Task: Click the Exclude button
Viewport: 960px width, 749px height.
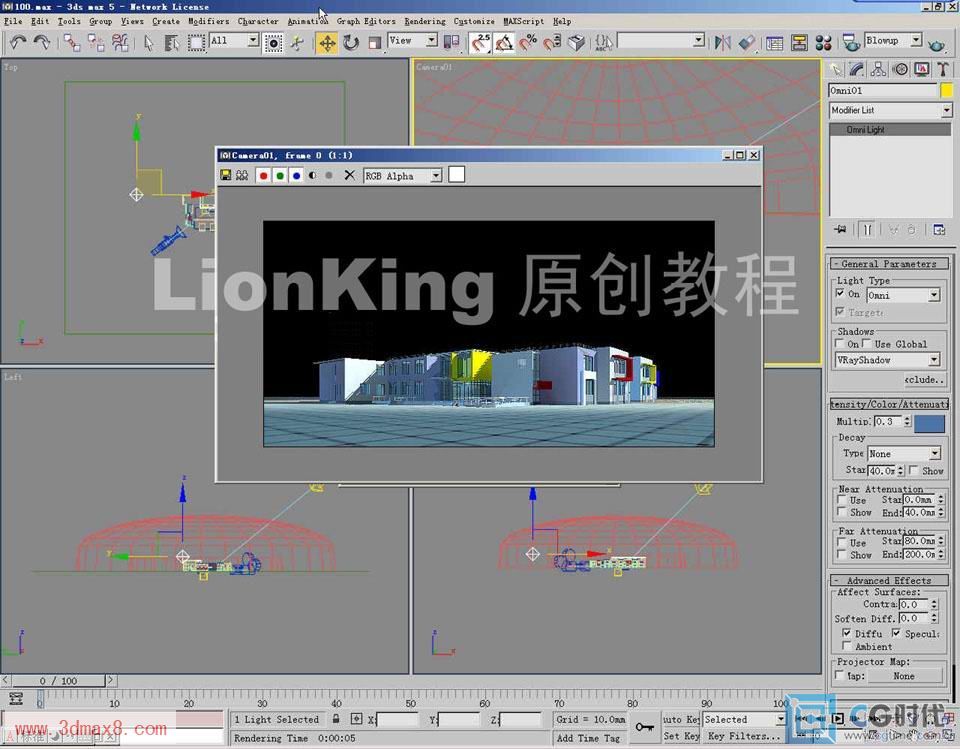Action: pyautogui.click(x=923, y=380)
